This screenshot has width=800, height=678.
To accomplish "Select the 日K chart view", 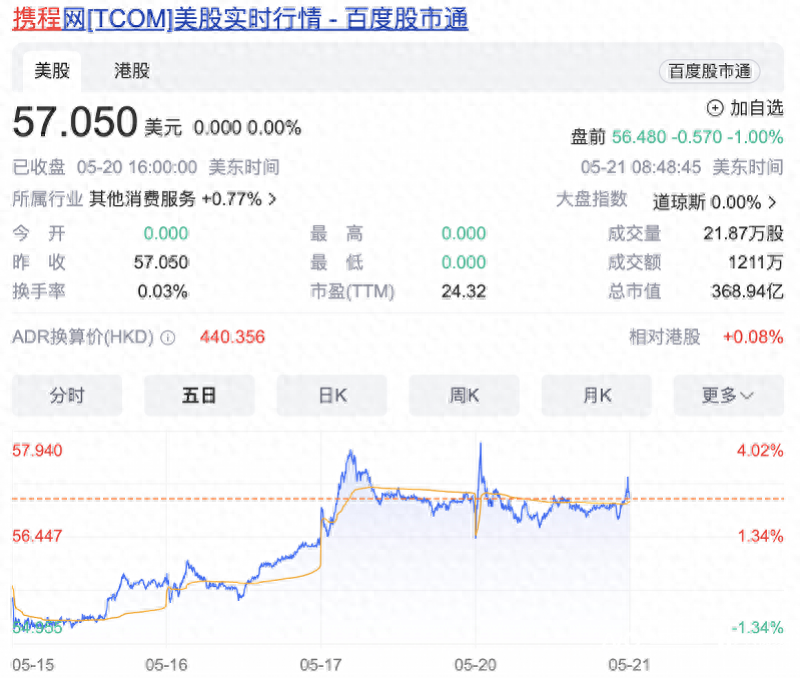I will click(x=332, y=395).
